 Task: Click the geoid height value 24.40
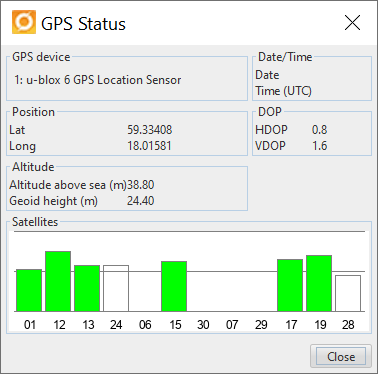[141, 201]
